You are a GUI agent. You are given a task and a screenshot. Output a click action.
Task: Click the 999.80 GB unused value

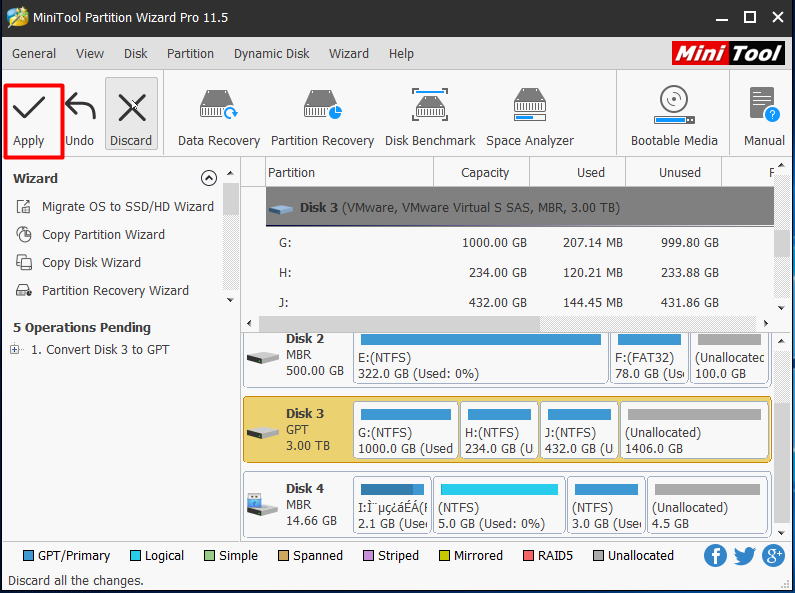click(x=690, y=243)
